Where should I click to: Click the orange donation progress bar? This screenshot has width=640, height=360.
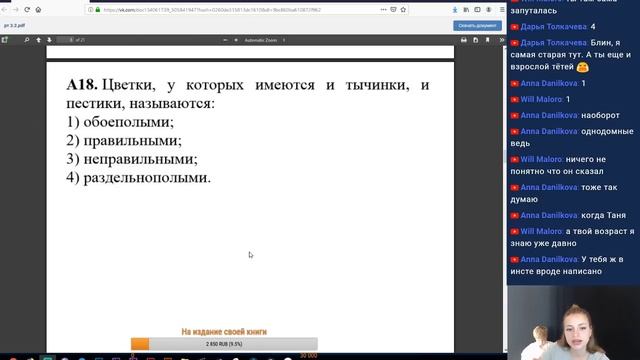tap(224, 344)
